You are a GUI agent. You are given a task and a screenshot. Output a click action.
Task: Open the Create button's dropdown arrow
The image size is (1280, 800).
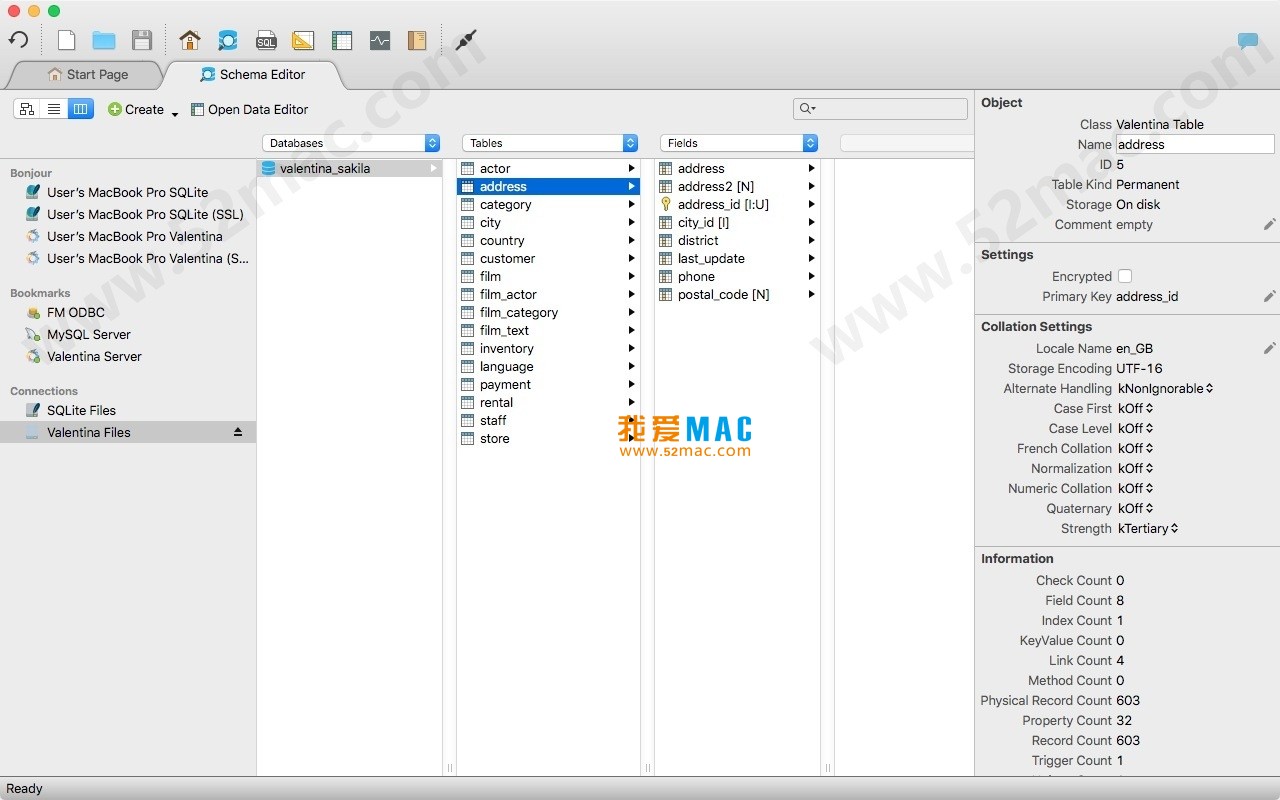coord(173,114)
